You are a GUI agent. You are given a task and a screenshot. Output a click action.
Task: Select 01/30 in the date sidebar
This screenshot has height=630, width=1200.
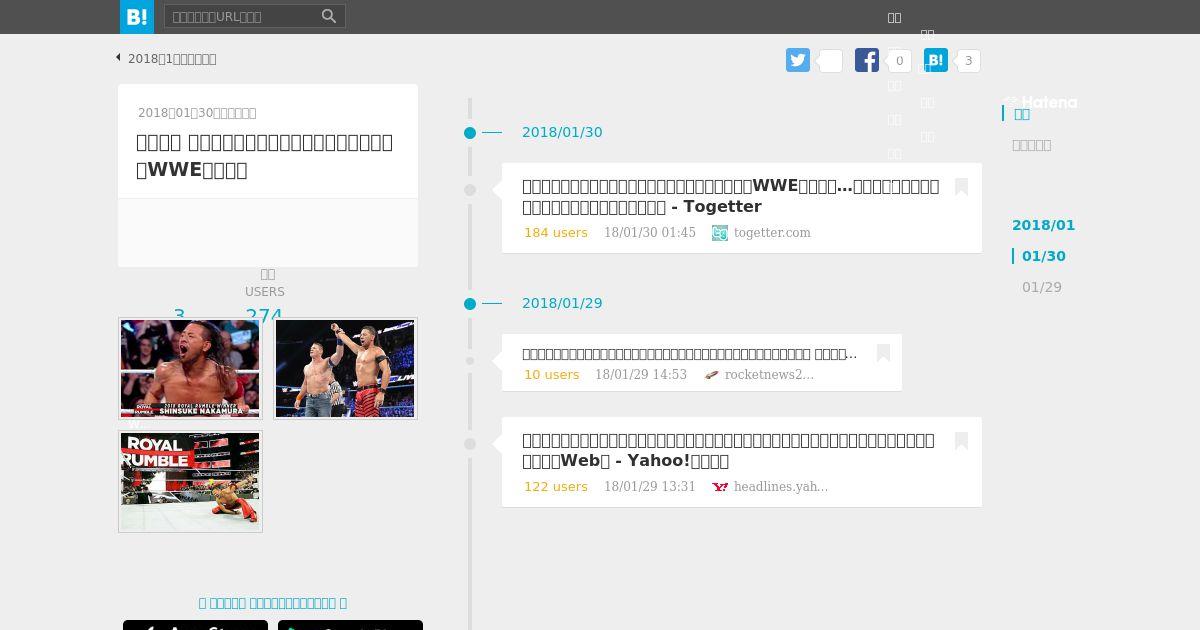[x=1044, y=256]
